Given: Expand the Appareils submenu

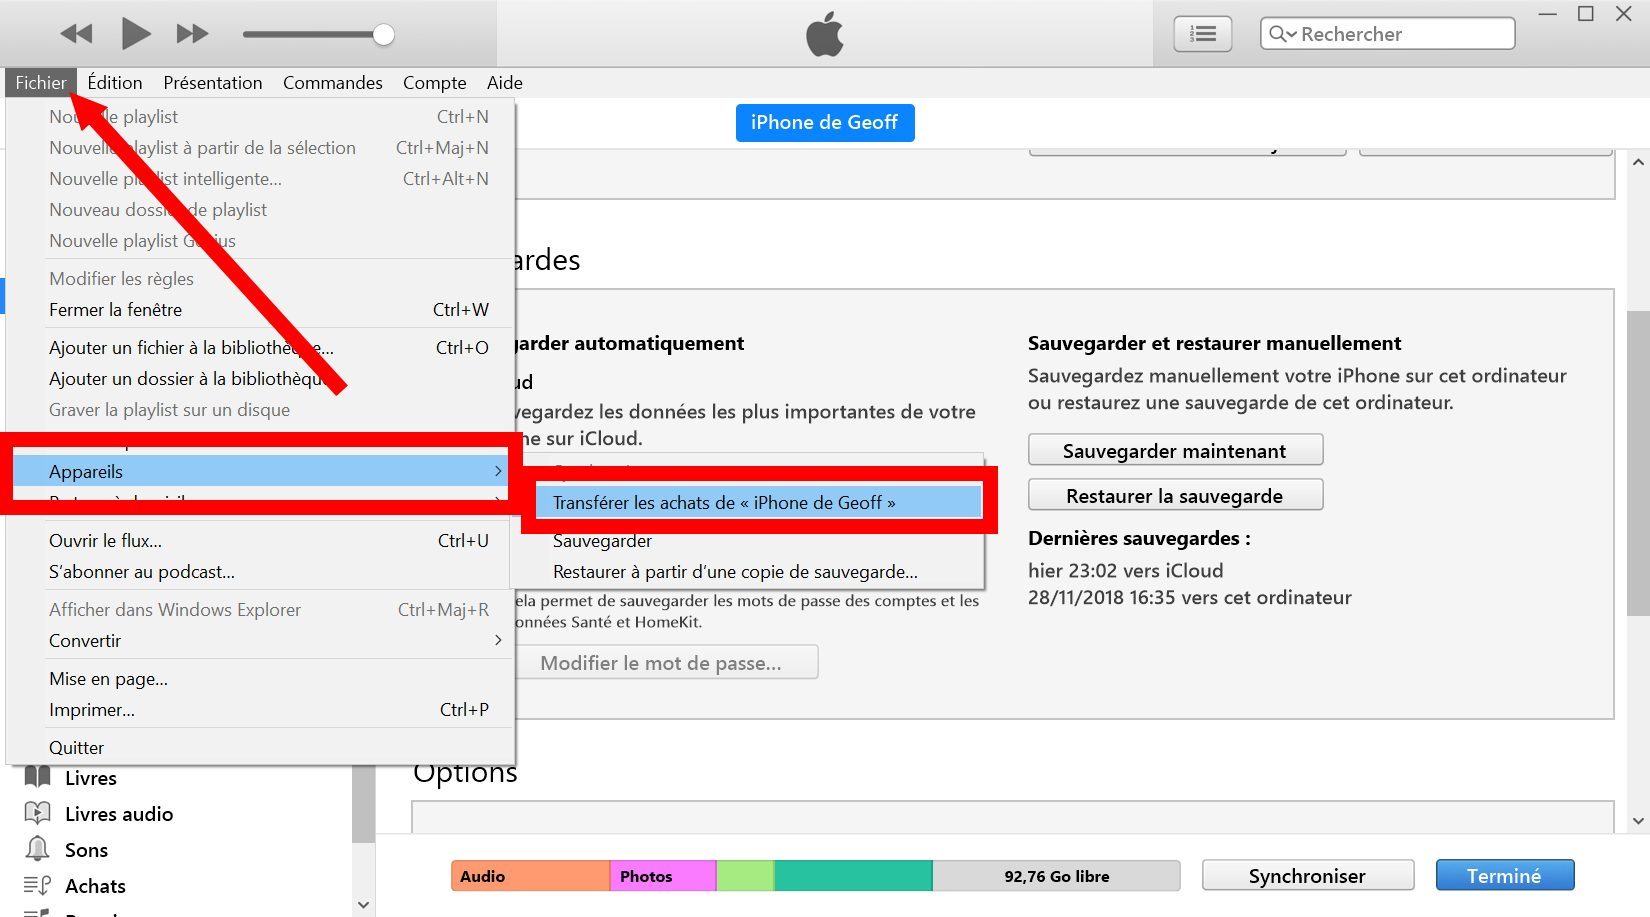Looking at the screenshot, I should tap(262, 471).
